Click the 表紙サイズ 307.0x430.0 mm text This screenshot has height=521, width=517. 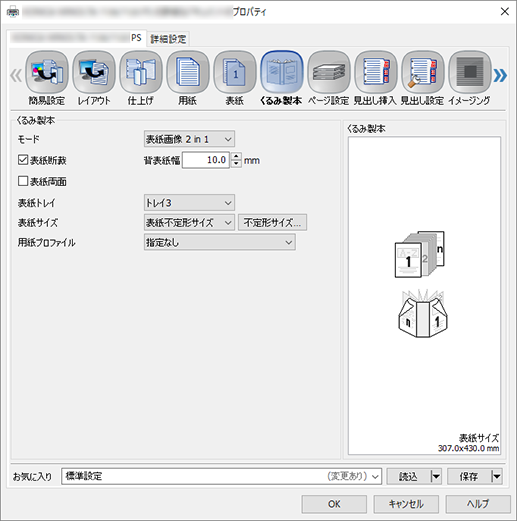[469, 443]
